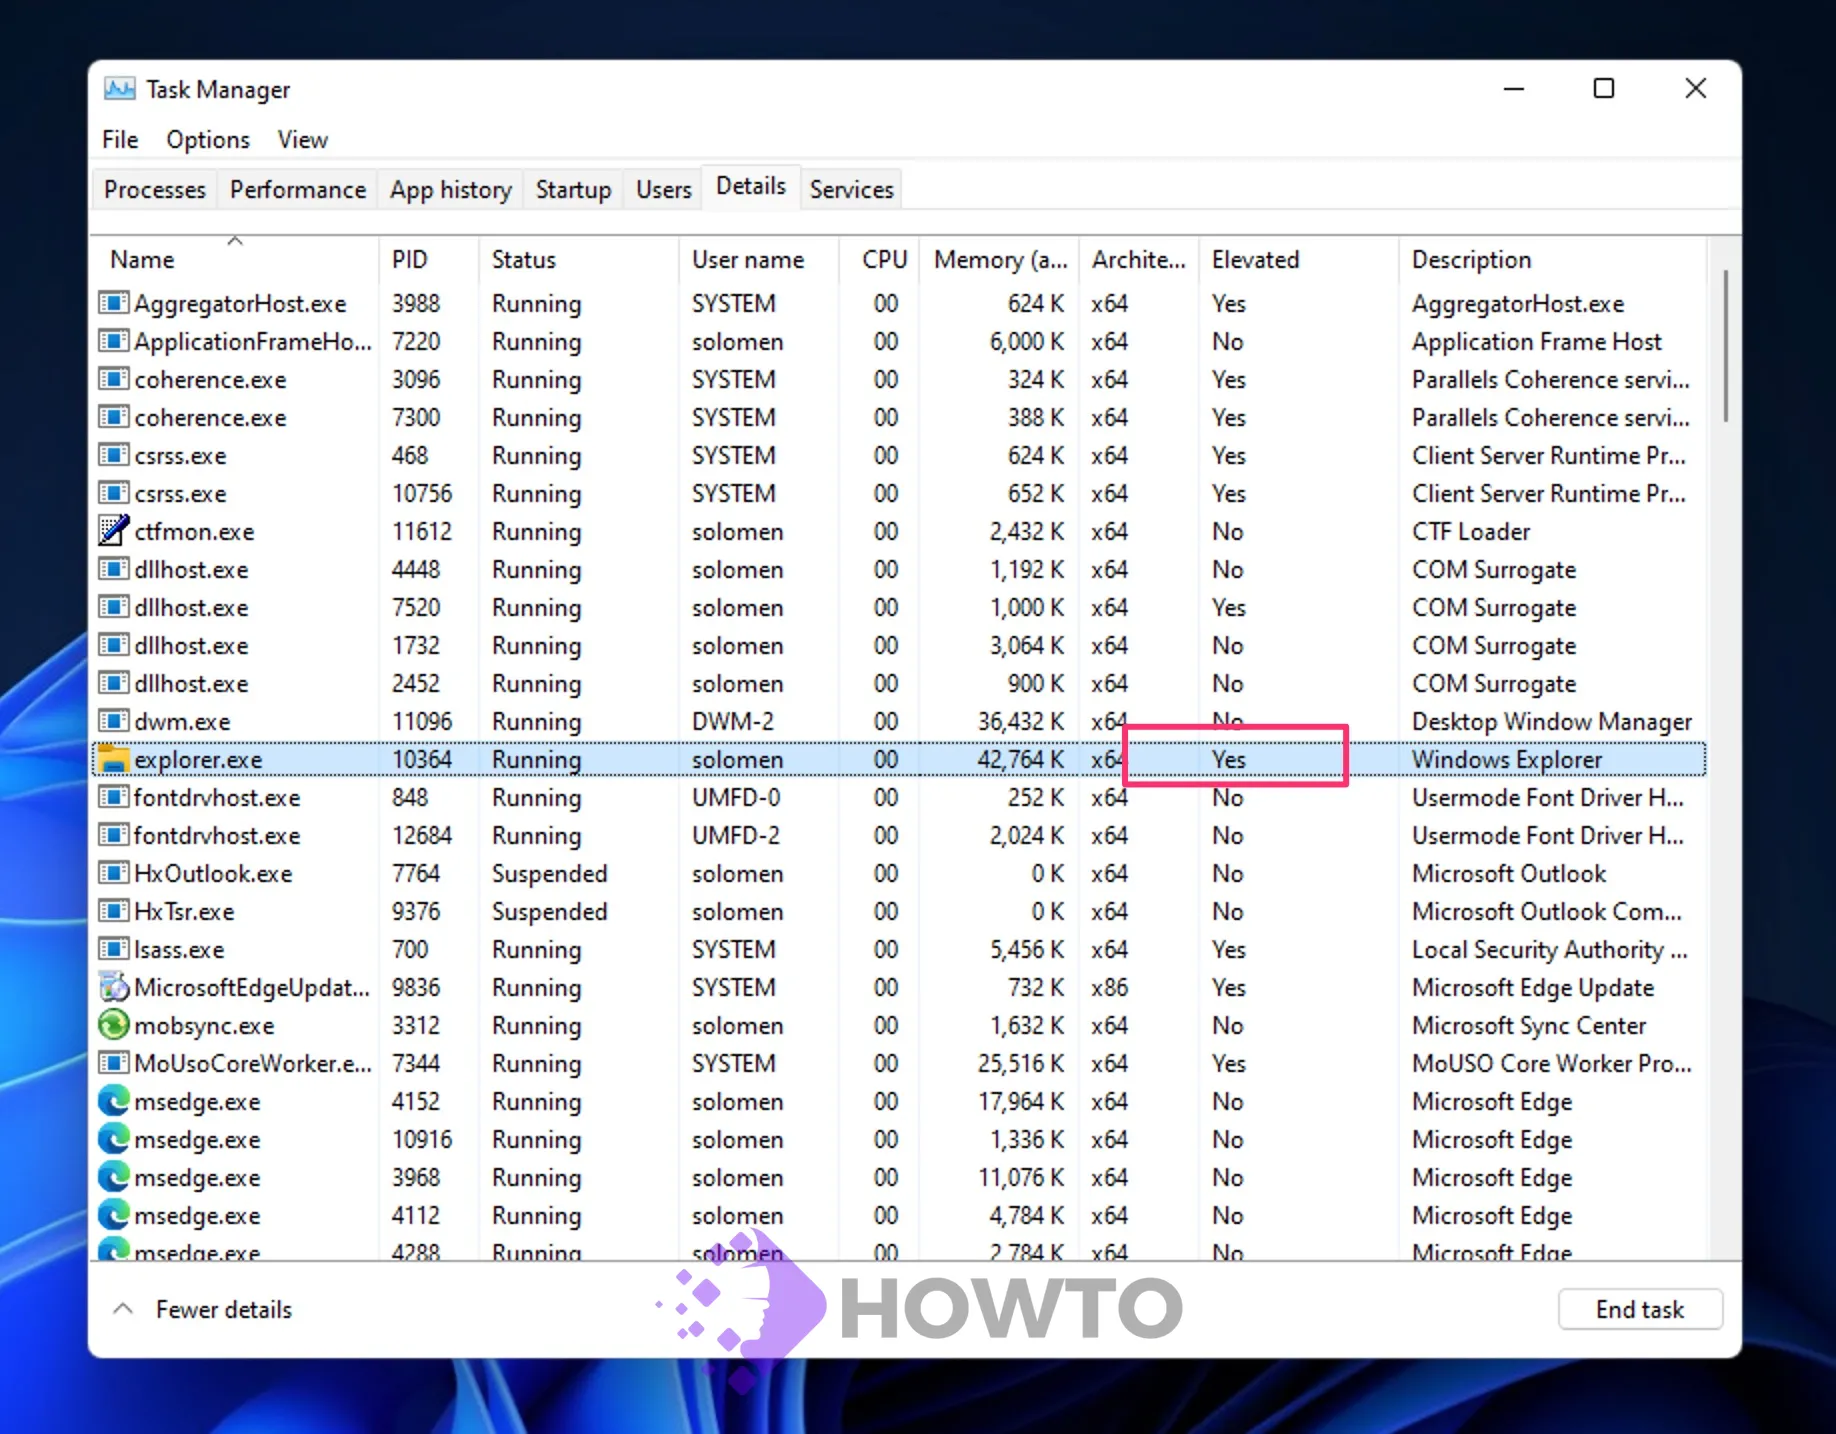The height and width of the screenshot is (1434, 1836).
Task: Collapse view with Fewer details chevron
Action: (123, 1308)
